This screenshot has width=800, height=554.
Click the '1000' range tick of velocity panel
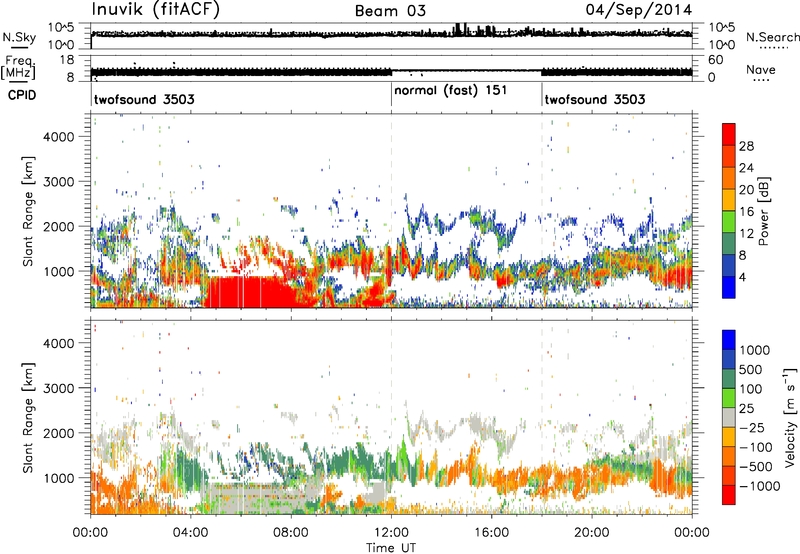(x=58, y=478)
